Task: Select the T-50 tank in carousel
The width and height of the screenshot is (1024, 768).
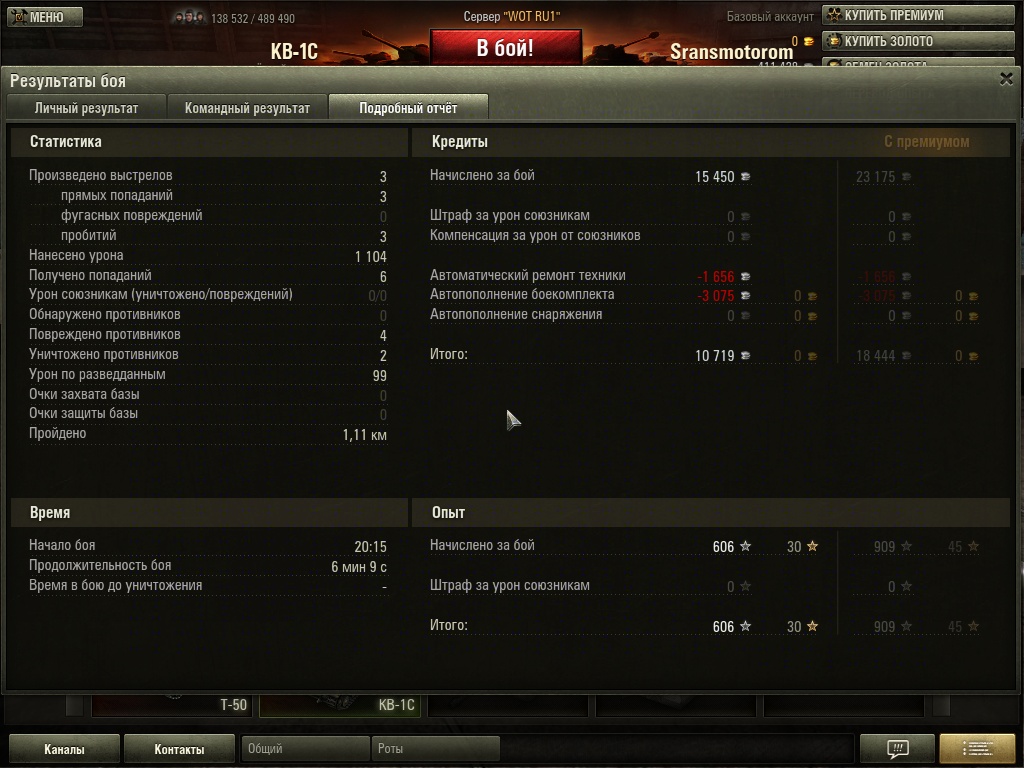Action: [x=171, y=705]
